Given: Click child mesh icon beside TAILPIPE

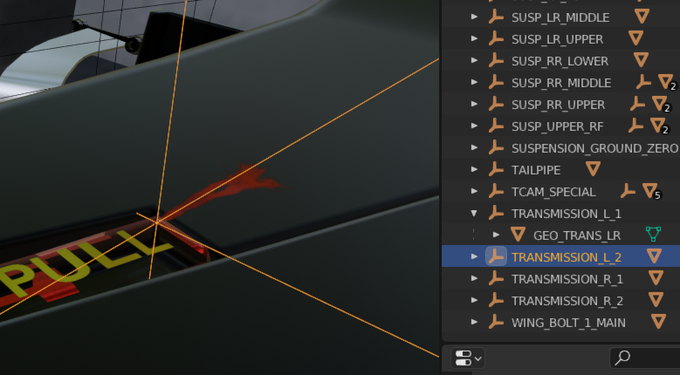Looking at the screenshot, I should pyautogui.click(x=593, y=169).
